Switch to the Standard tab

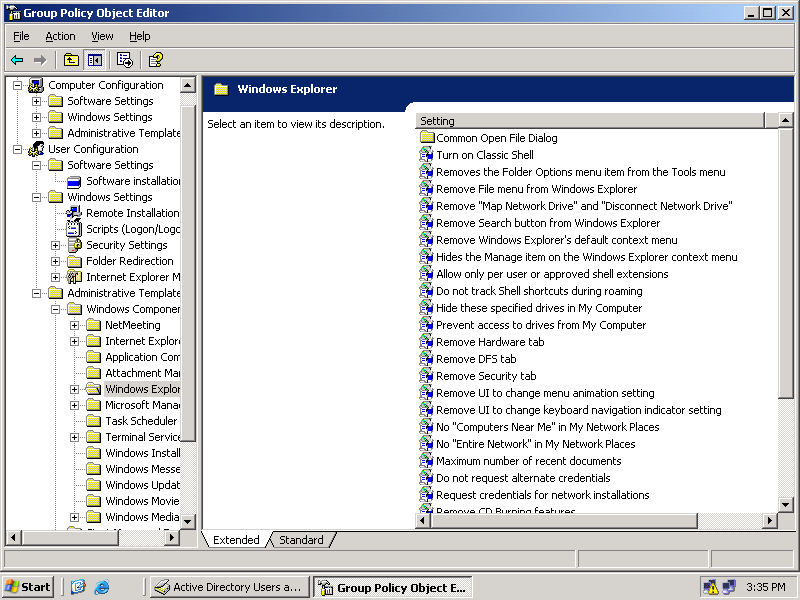[301, 540]
